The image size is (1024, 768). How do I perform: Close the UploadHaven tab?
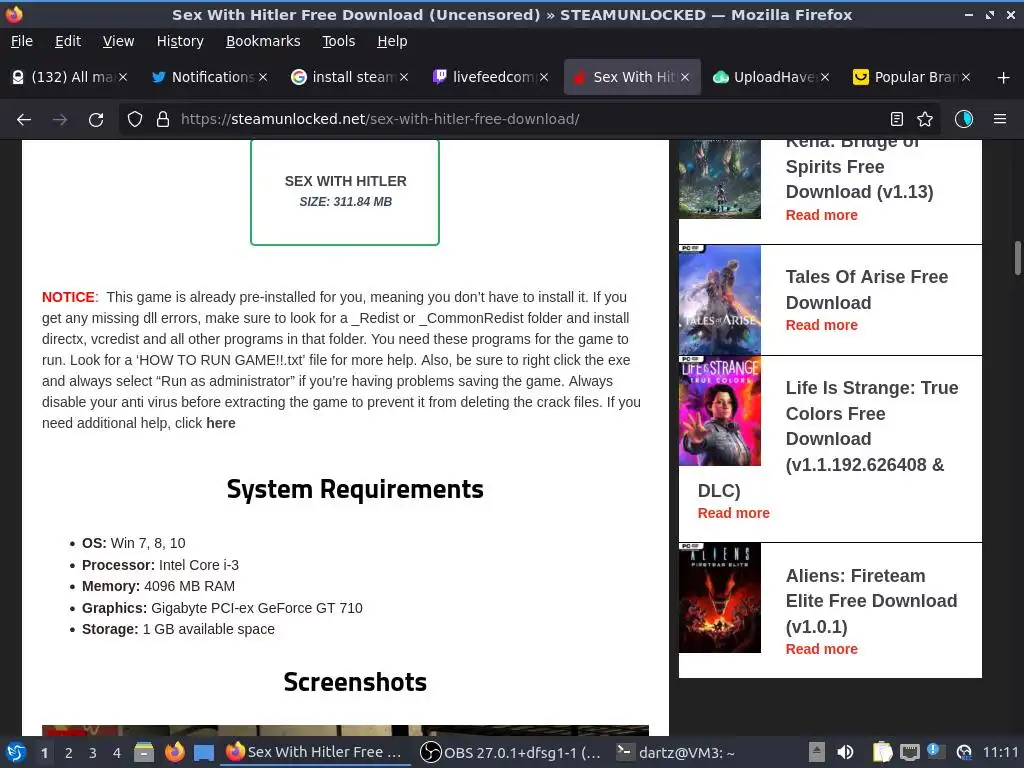825,77
